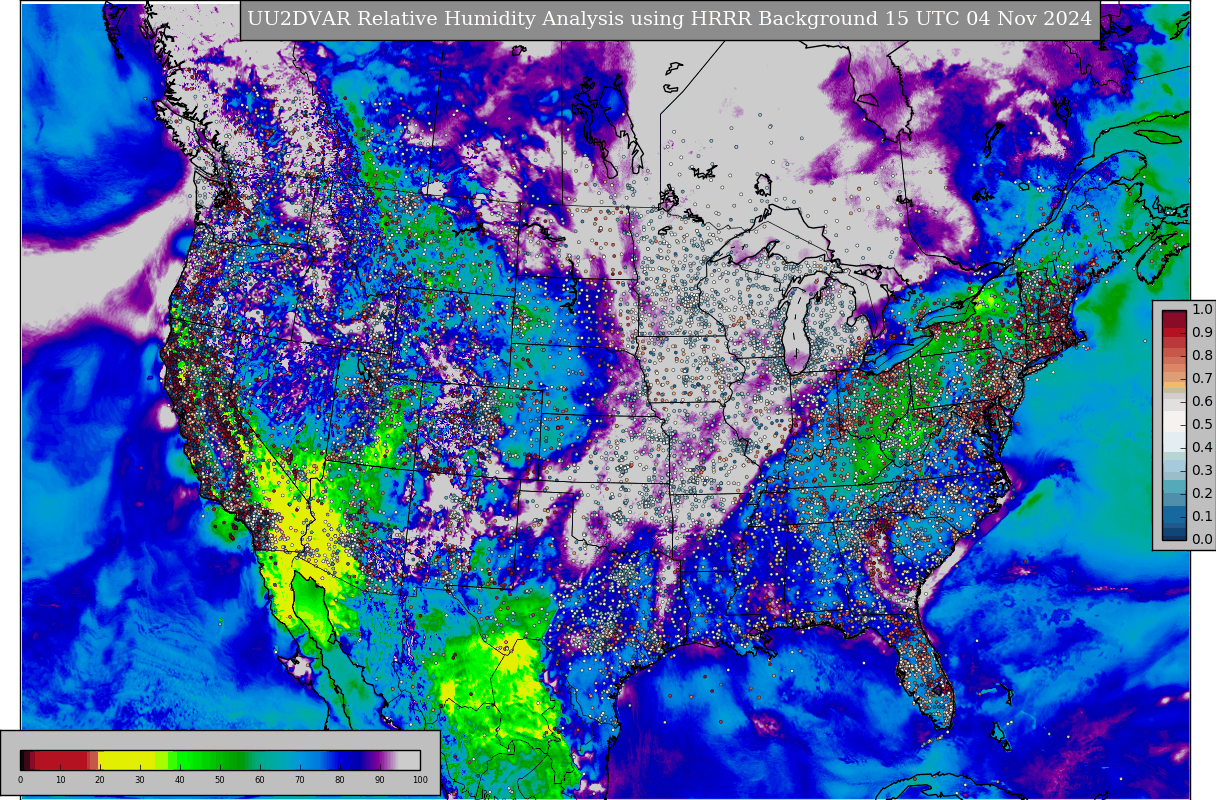Click the "0.0" label on the right colorbar

[1202, 539]
